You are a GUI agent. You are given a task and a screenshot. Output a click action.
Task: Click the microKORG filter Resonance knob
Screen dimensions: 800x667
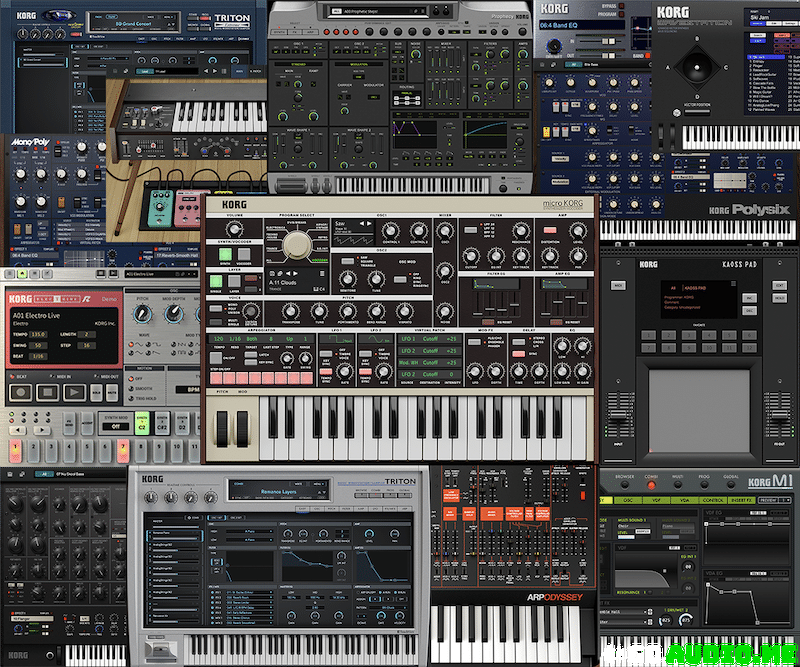[520, 231]
